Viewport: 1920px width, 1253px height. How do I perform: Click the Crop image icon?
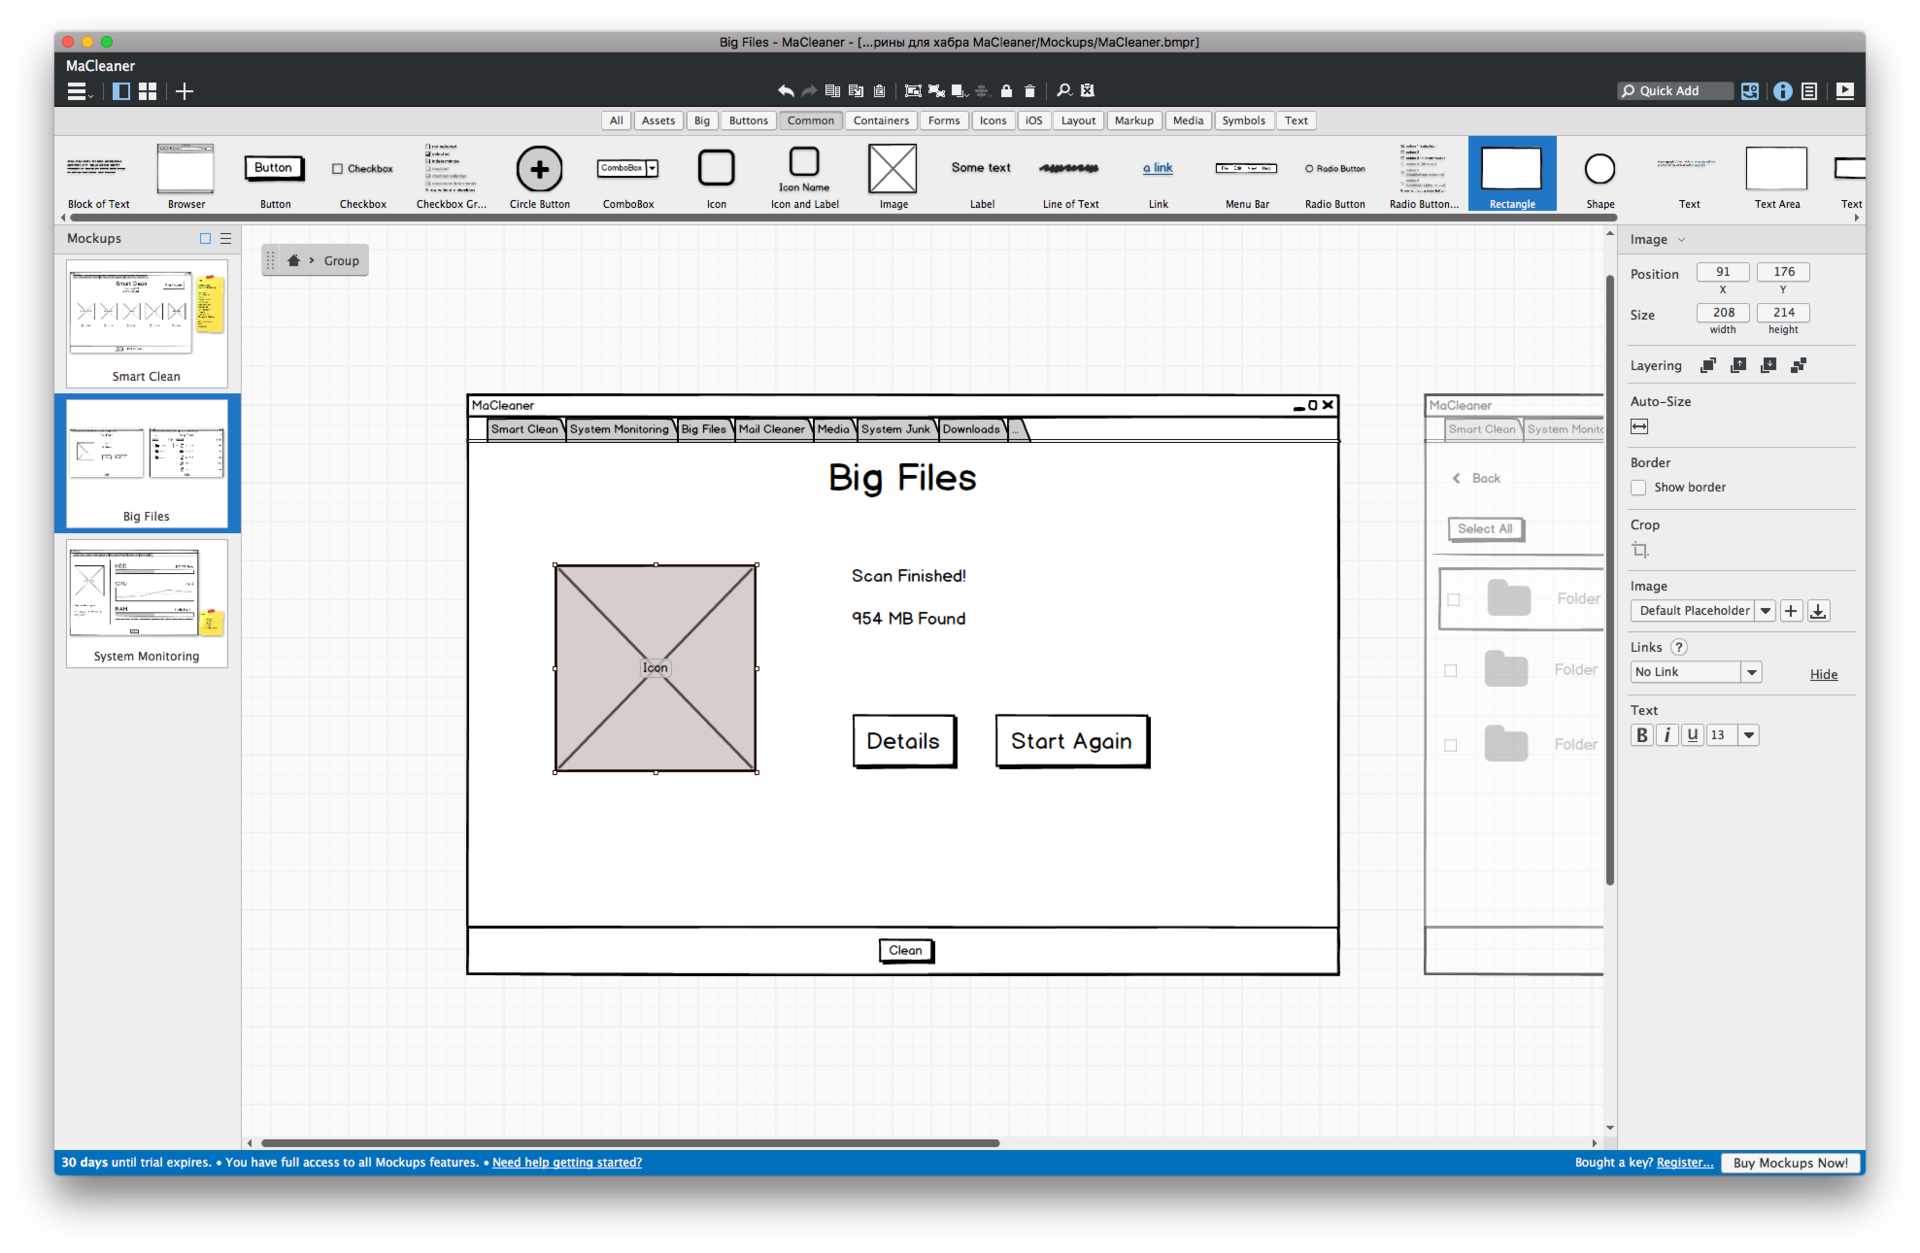[1640, 550]
